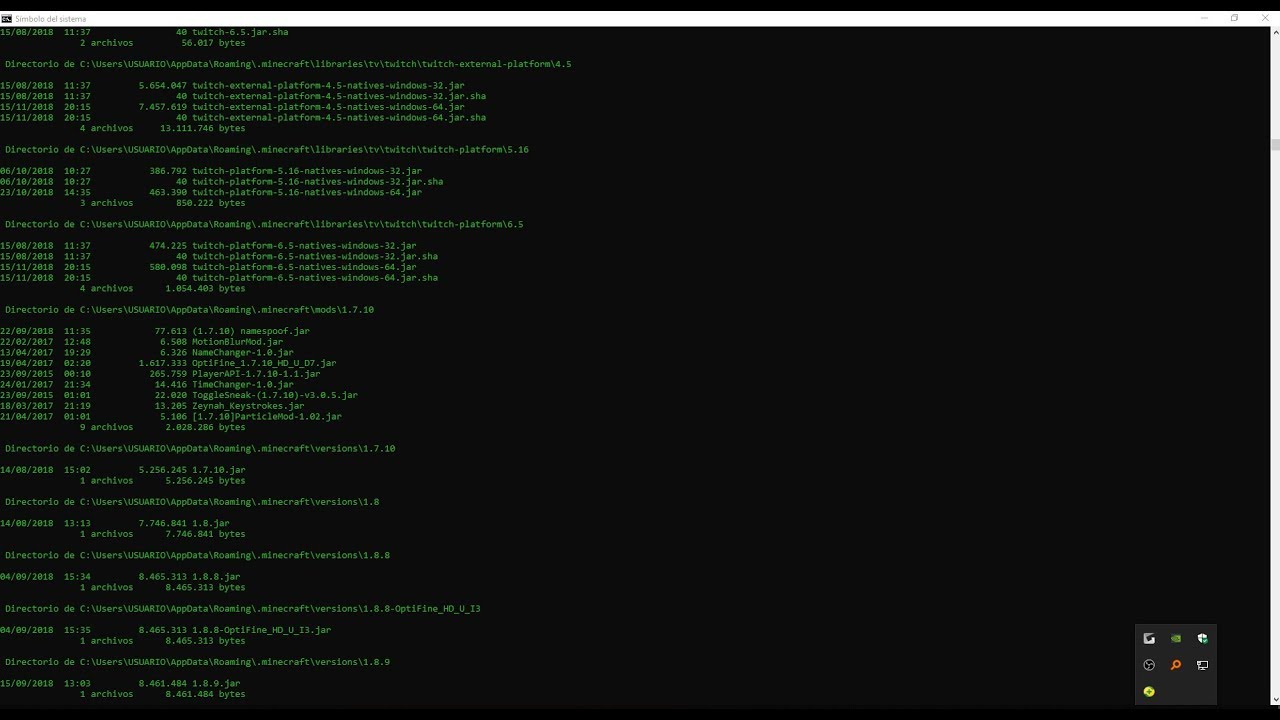Click file OptiFine_1.7.10_HD_U_D7.jar
This screenshot has width=1280, height=720.
(264, 363)
